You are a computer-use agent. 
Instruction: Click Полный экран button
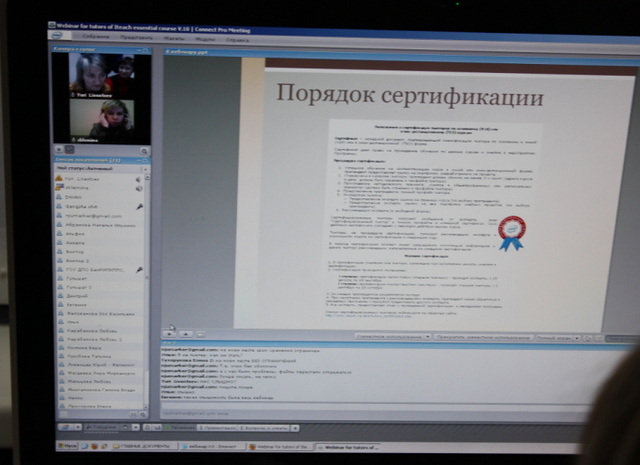click(554, 338)
